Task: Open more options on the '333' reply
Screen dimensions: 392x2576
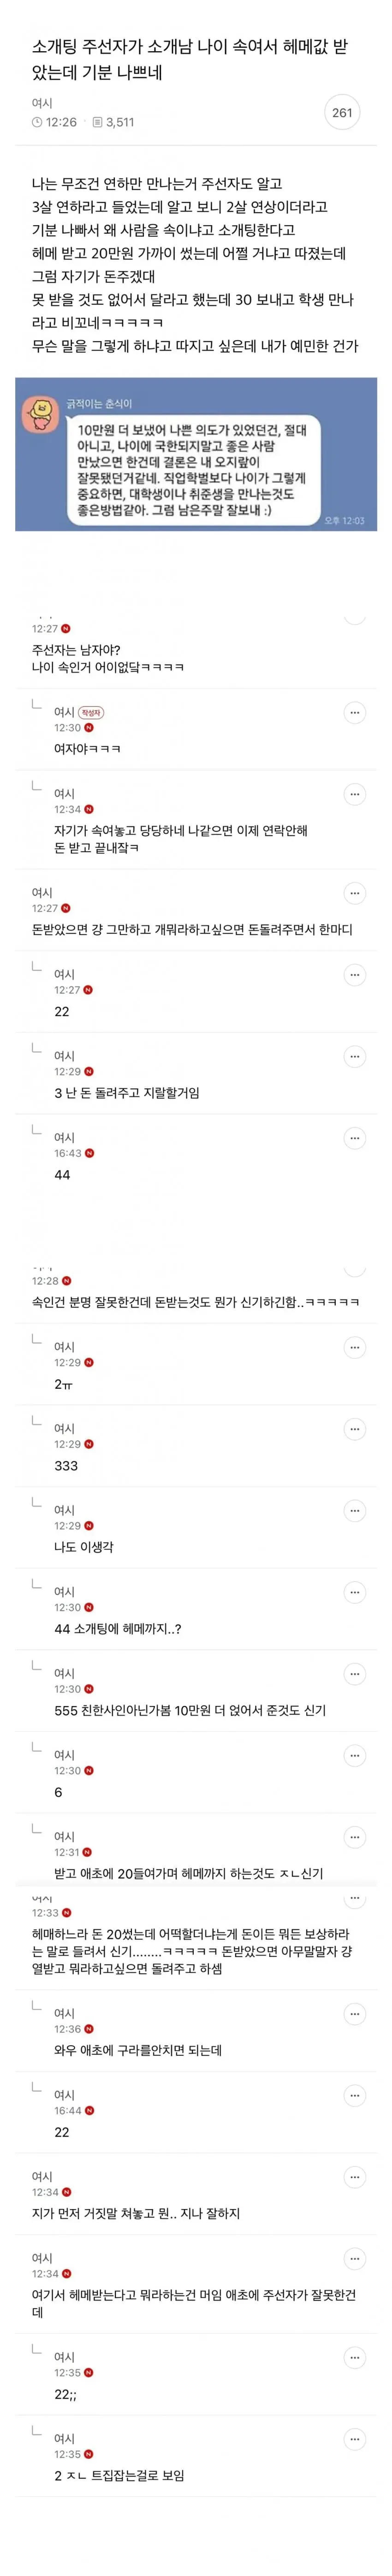Action: (354, 1429)
